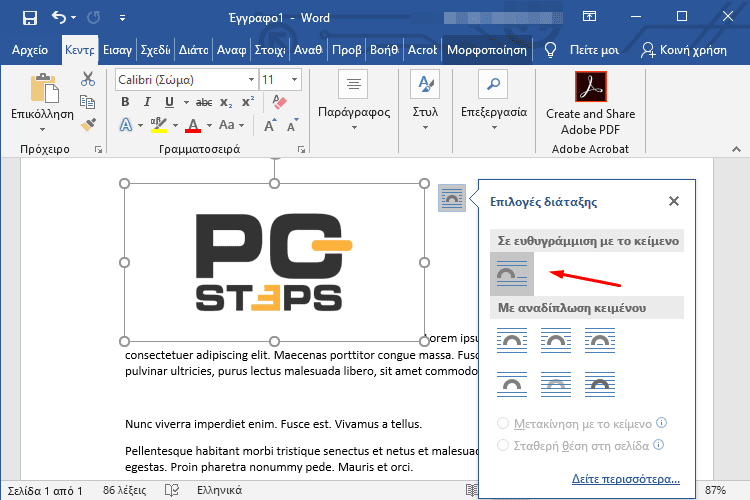Toggle strikethrough formatting
This screenshot has height=500, width=750.
click(204, 102)
